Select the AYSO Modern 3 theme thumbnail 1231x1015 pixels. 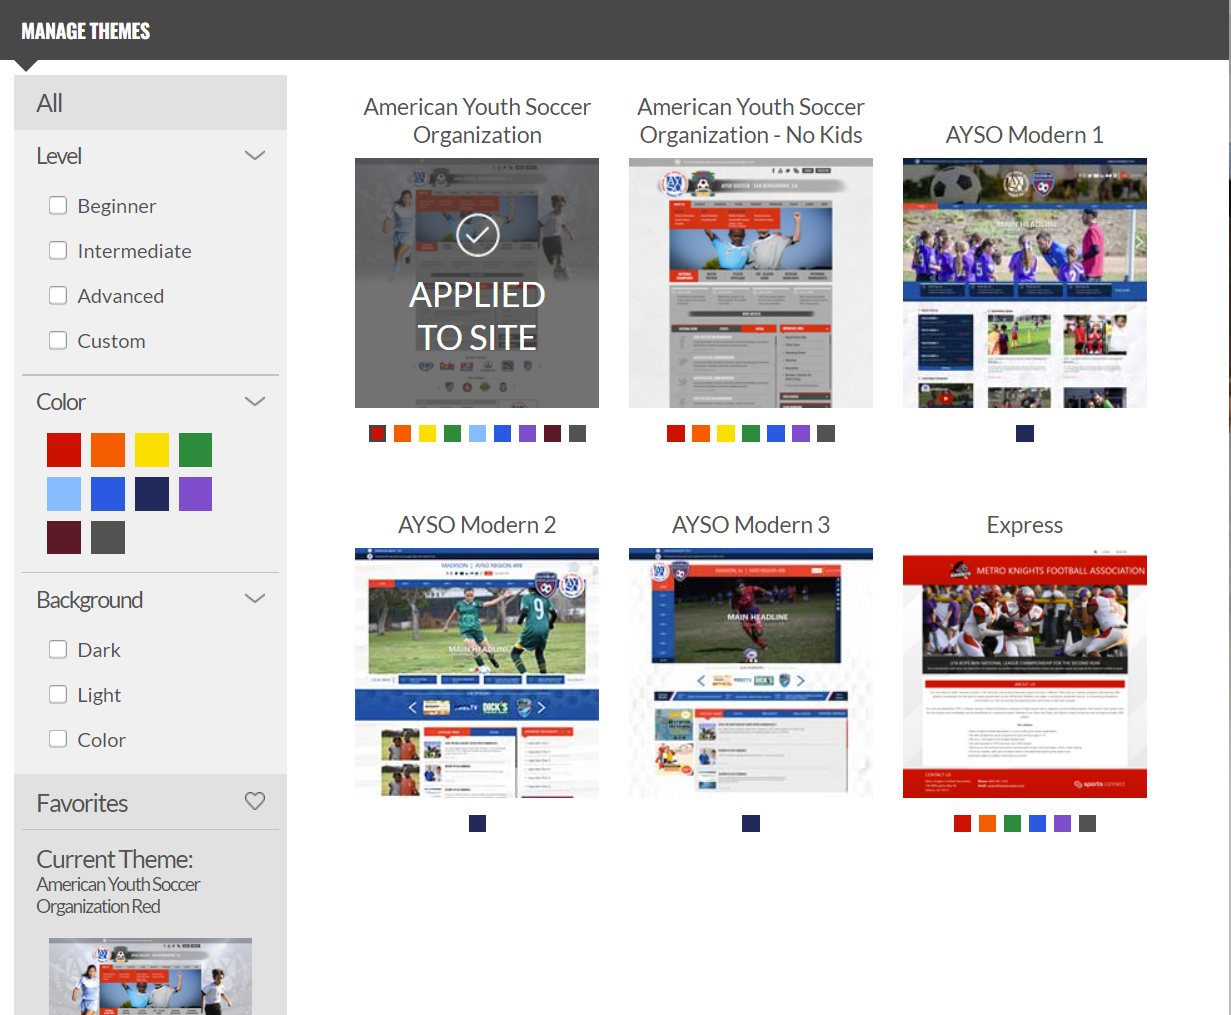coord(750,673)
